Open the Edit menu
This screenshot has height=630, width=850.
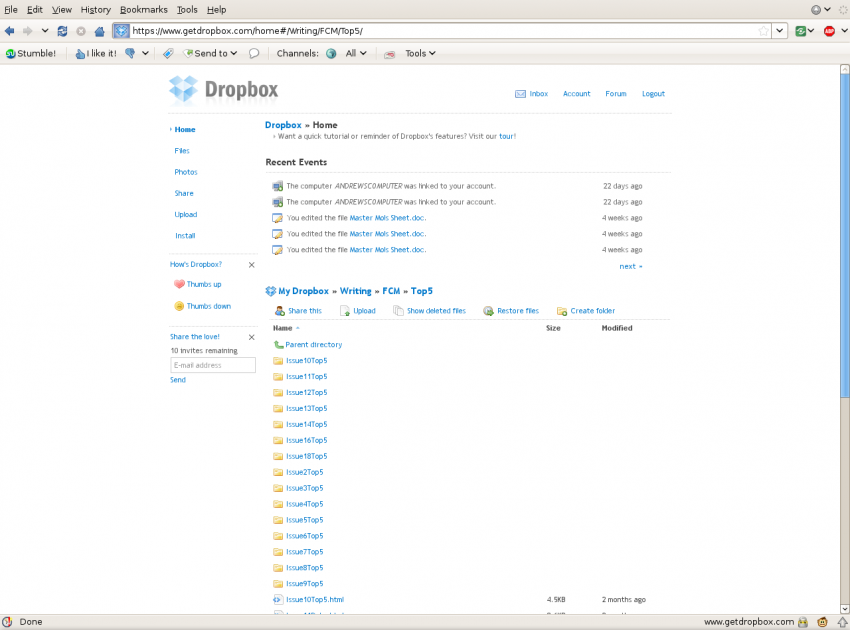(x=35, y=10)
